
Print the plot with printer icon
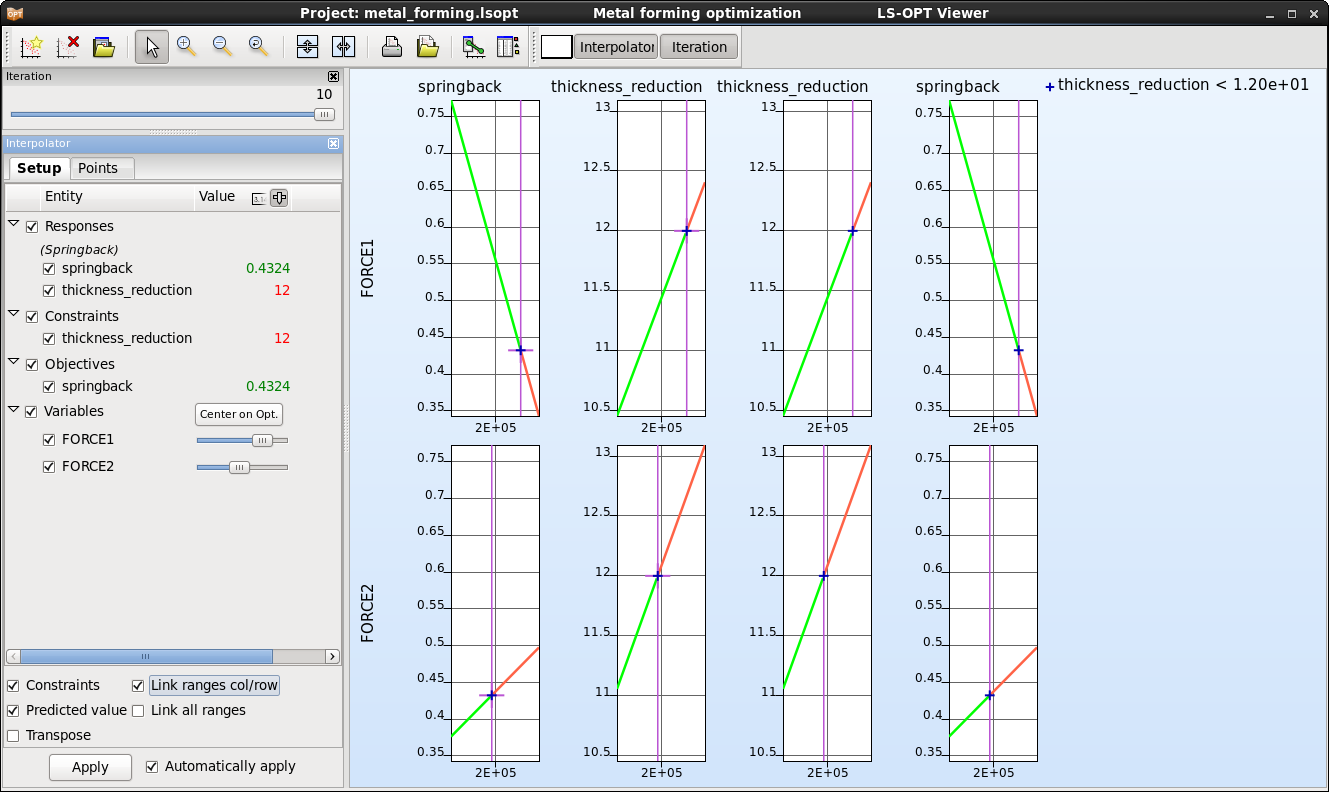pyautogui.click(x=392, y=46)
